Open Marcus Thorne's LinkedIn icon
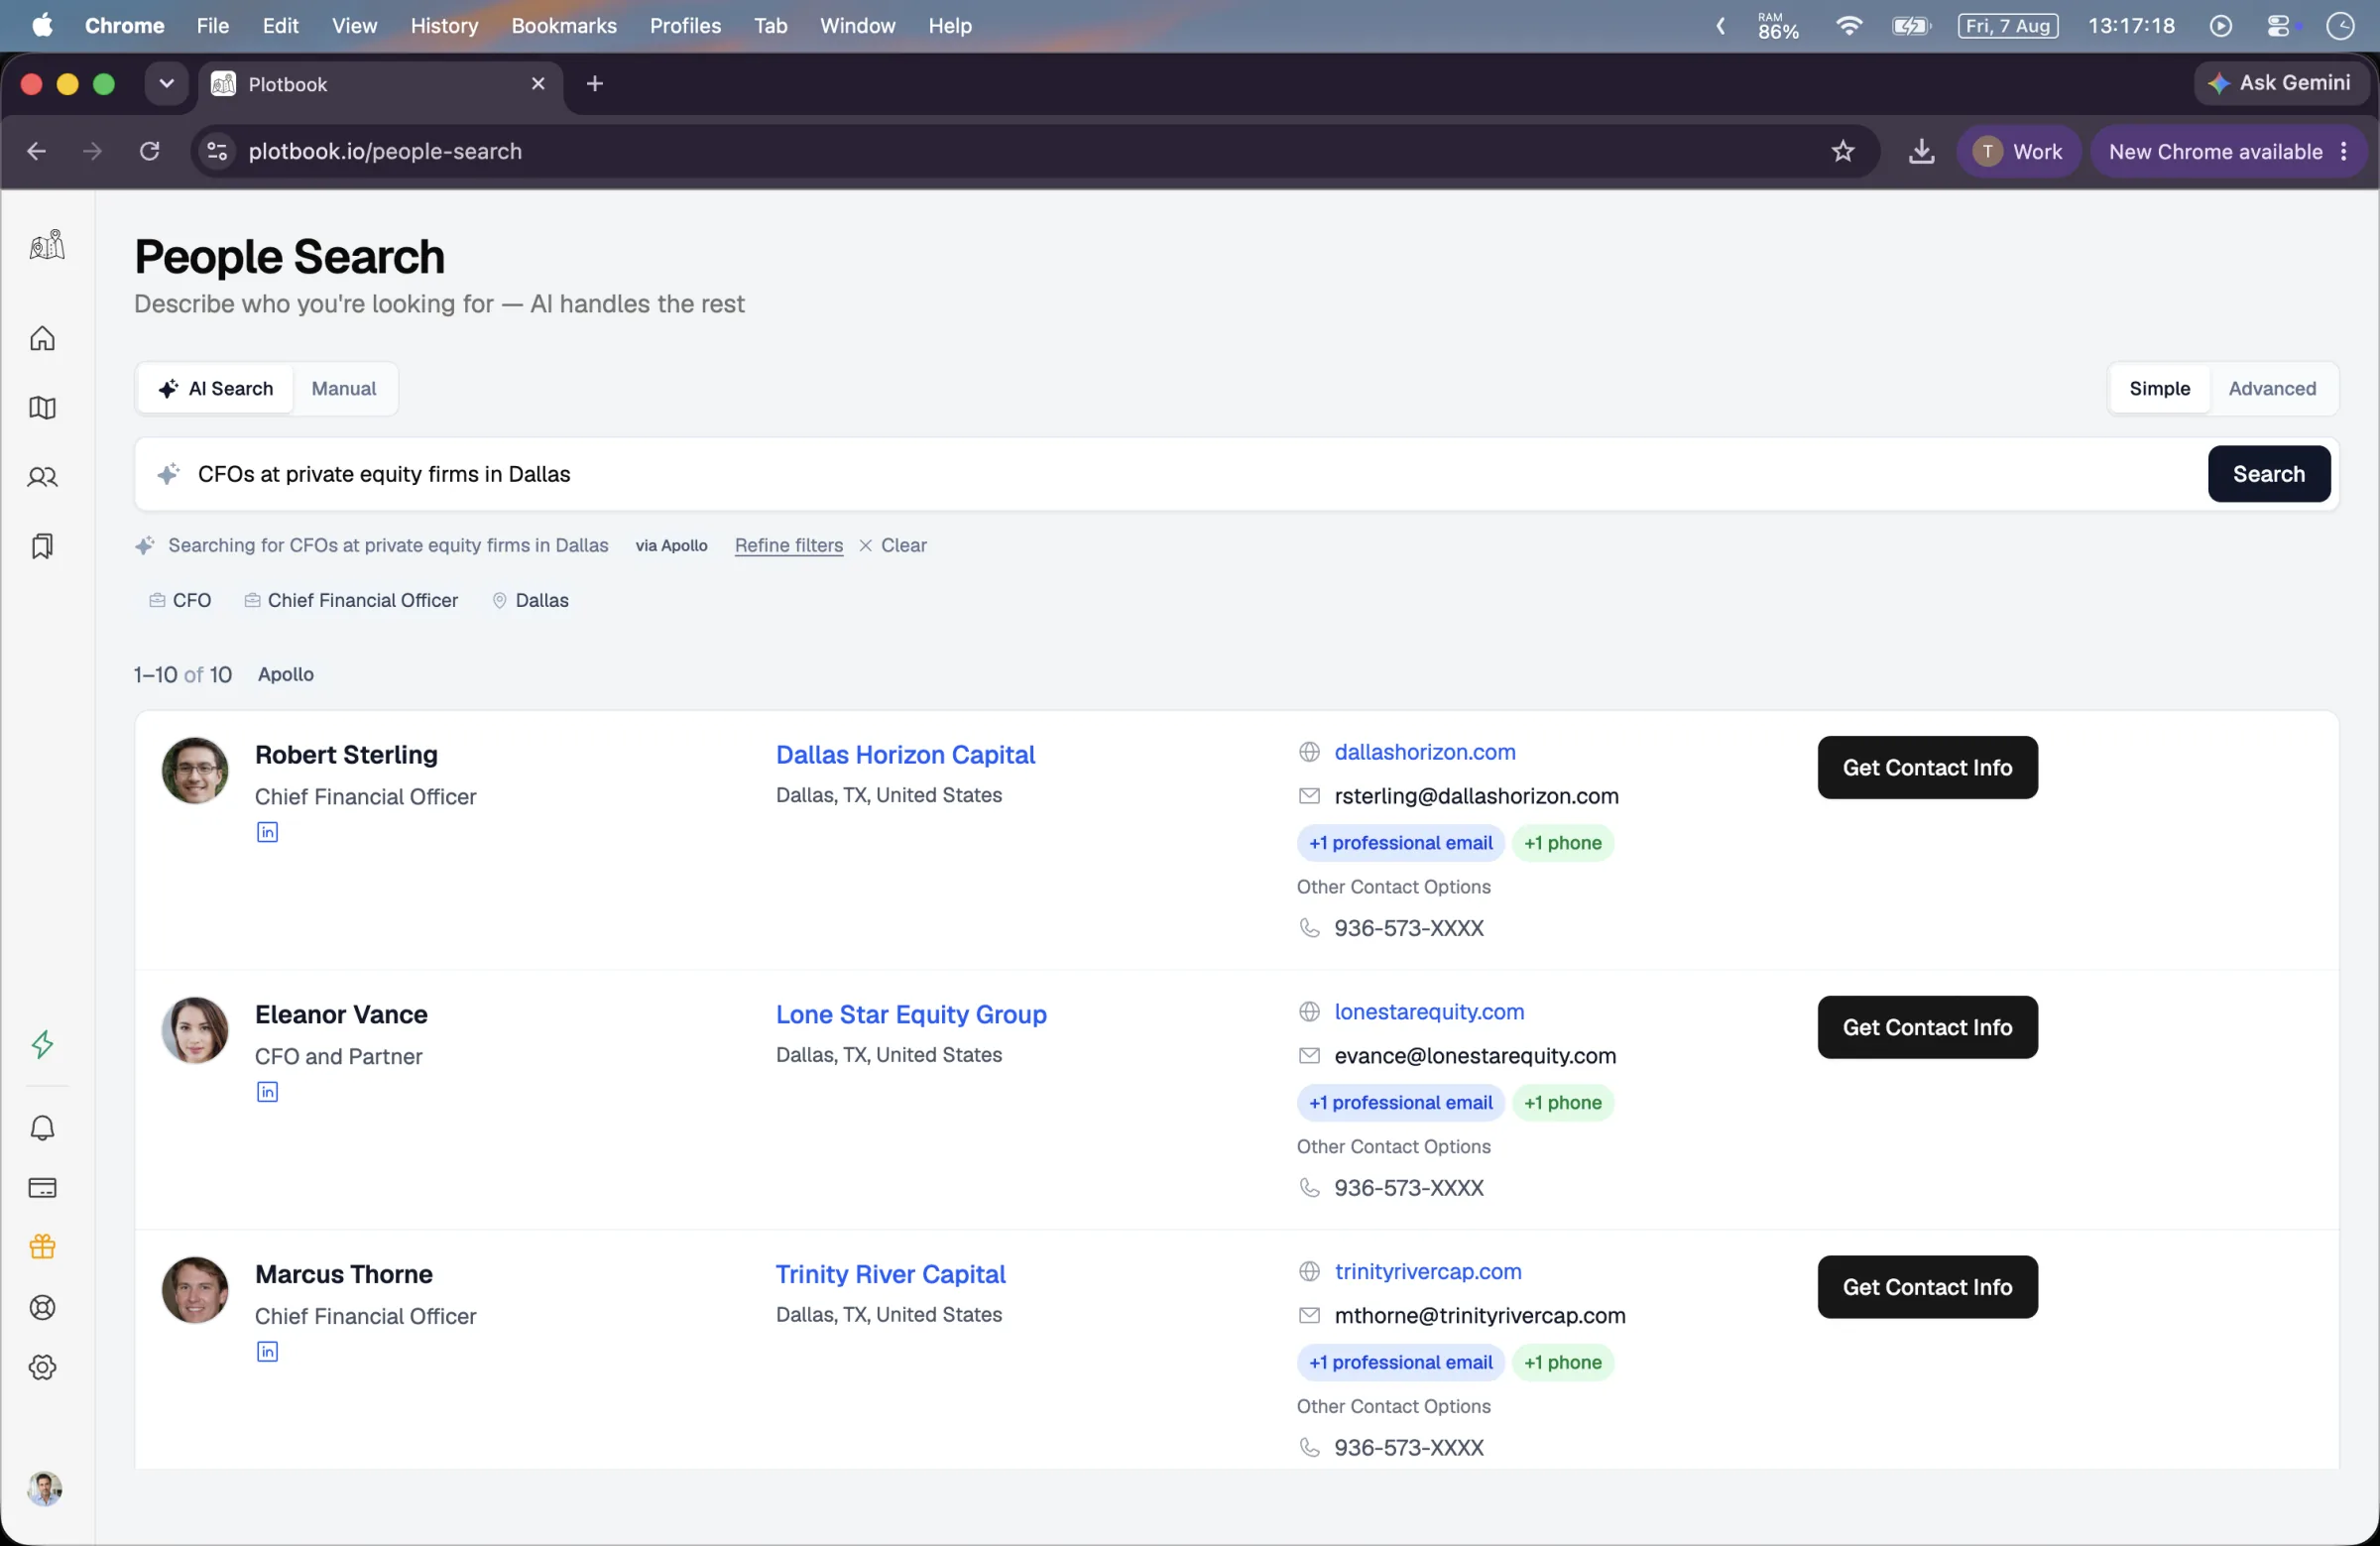This screenshot has width=2380, height=1546. coord(267,1352)
